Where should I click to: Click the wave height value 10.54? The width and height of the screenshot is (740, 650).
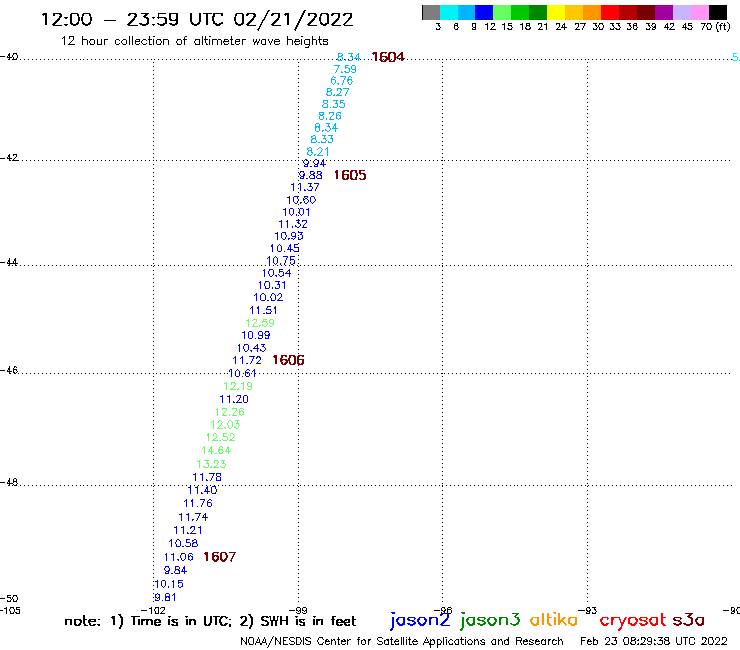pyautogui.click(x=277, y=273)
